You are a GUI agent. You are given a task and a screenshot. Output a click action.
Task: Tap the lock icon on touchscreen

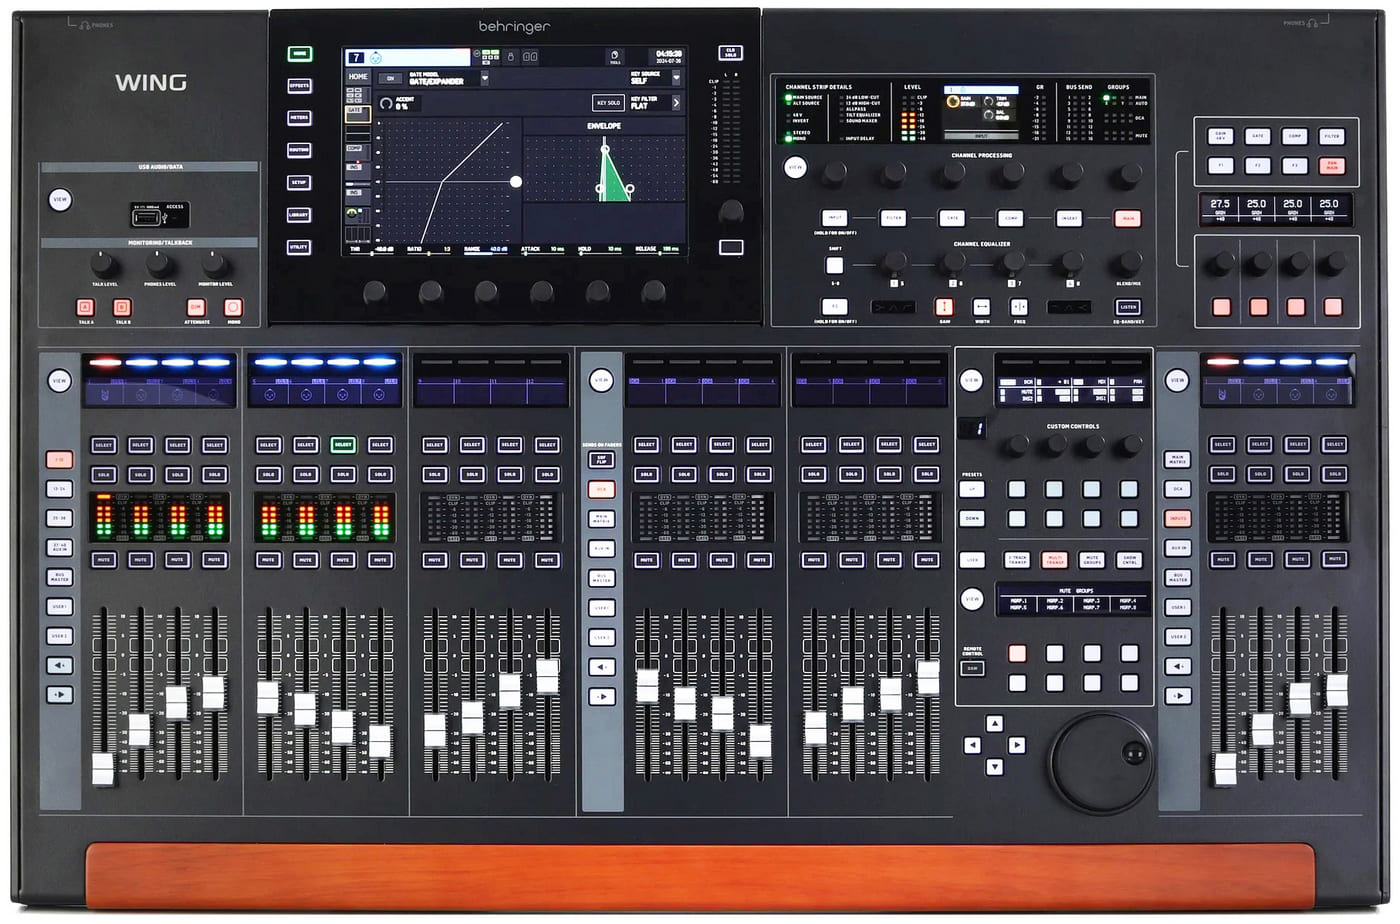pos(510,57)
